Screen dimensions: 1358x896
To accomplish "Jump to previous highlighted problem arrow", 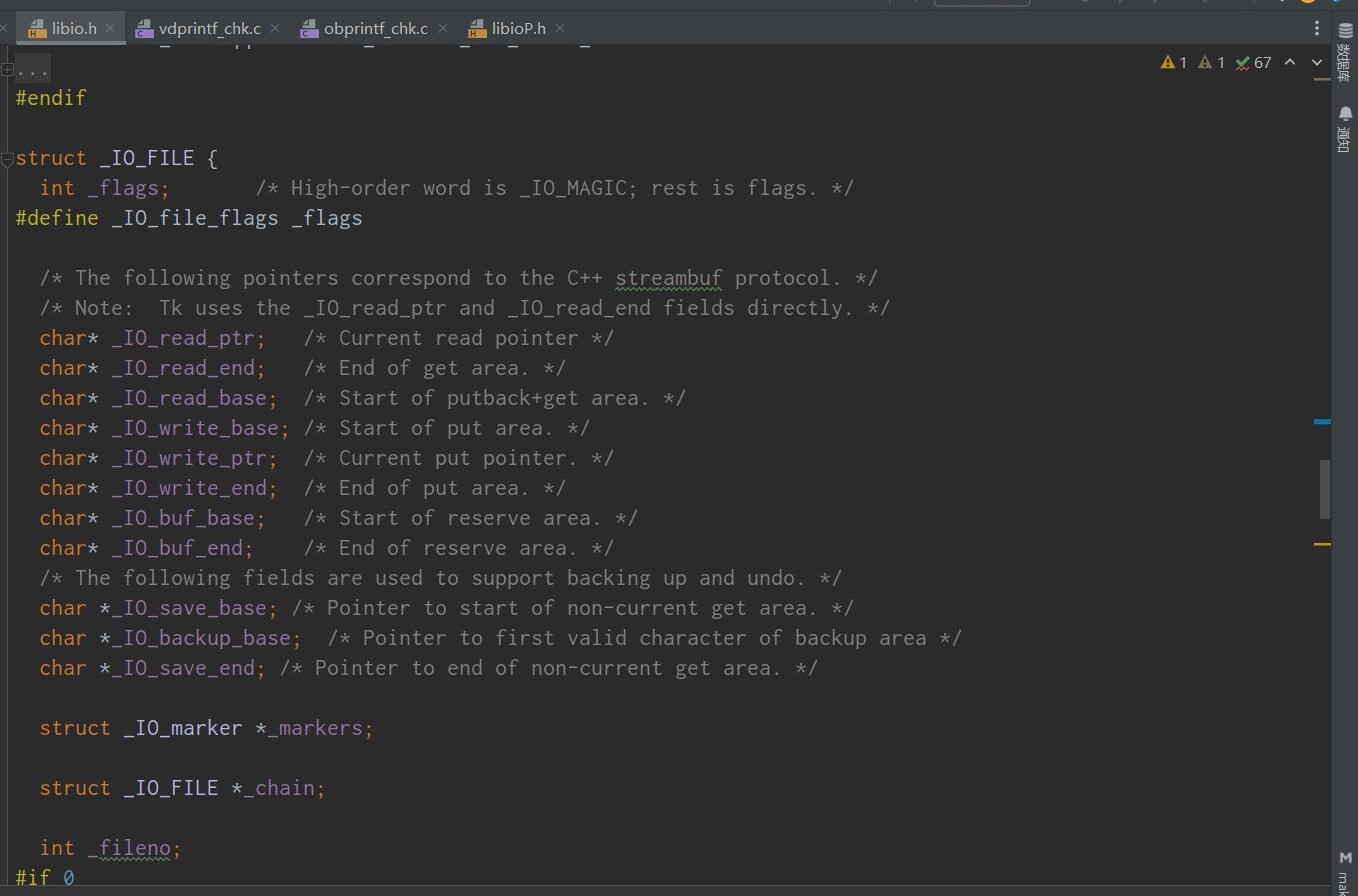I will click(1290, 63).
